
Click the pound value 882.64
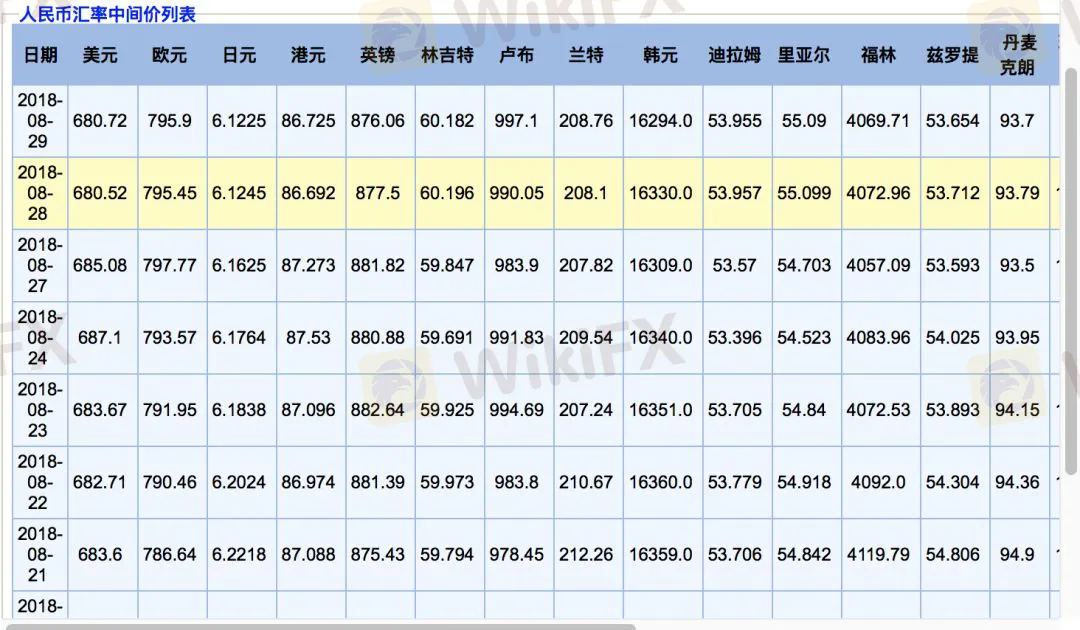pyautogui.click(x=377, y=410)
